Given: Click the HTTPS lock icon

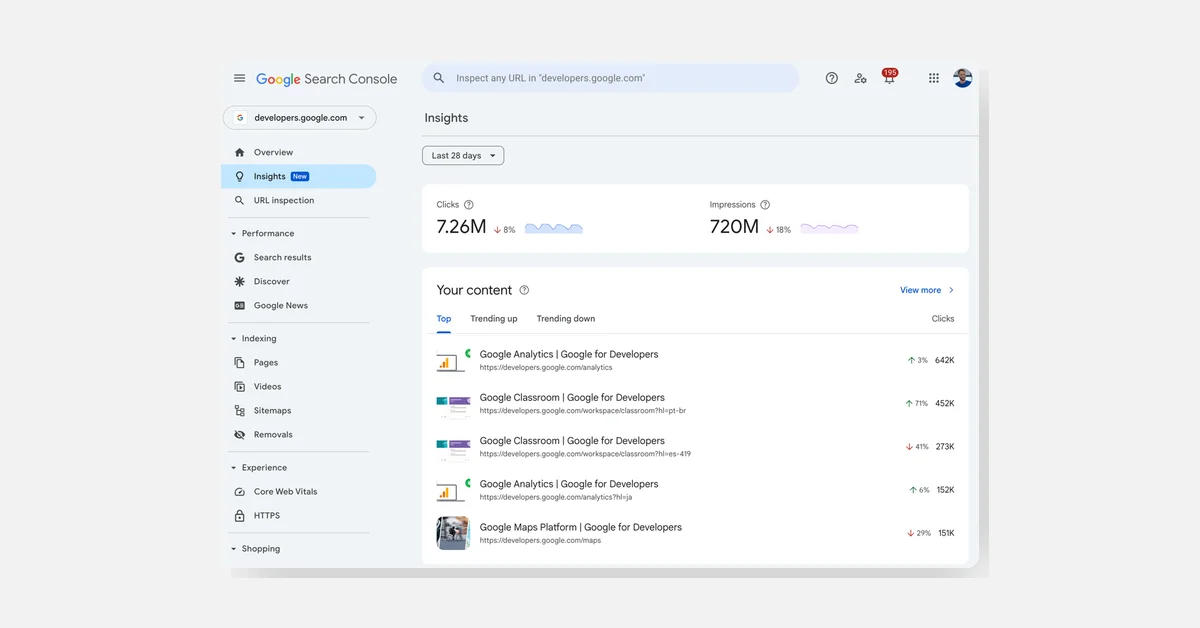Looking at the screenshot, I should (x=239, y=516).
